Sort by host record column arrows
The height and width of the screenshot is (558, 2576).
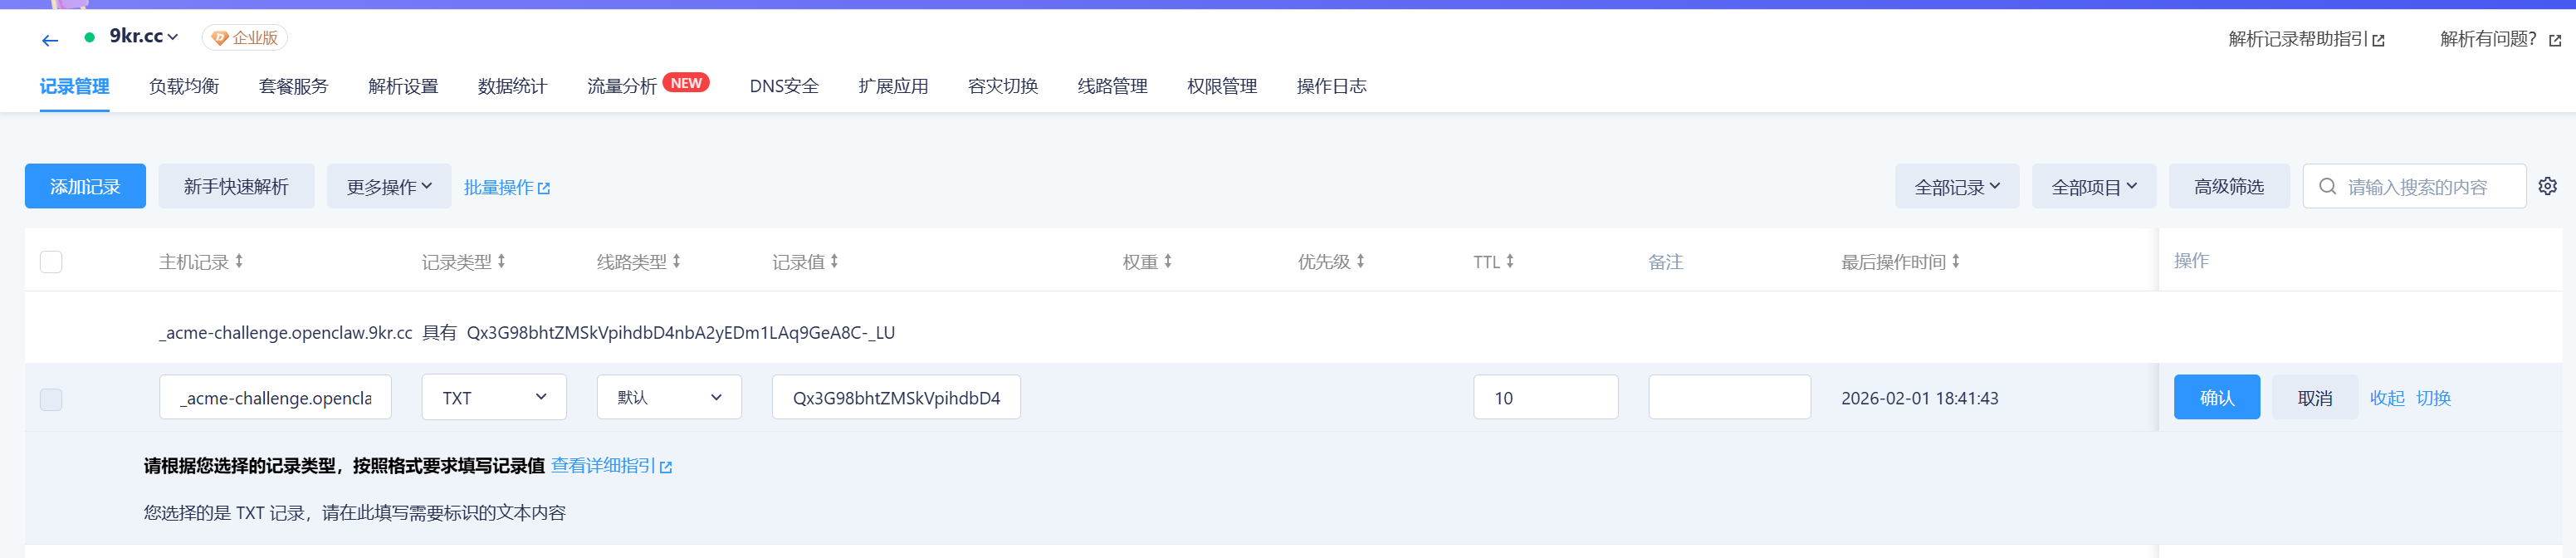pyautogui.click(x=239, y=261)
